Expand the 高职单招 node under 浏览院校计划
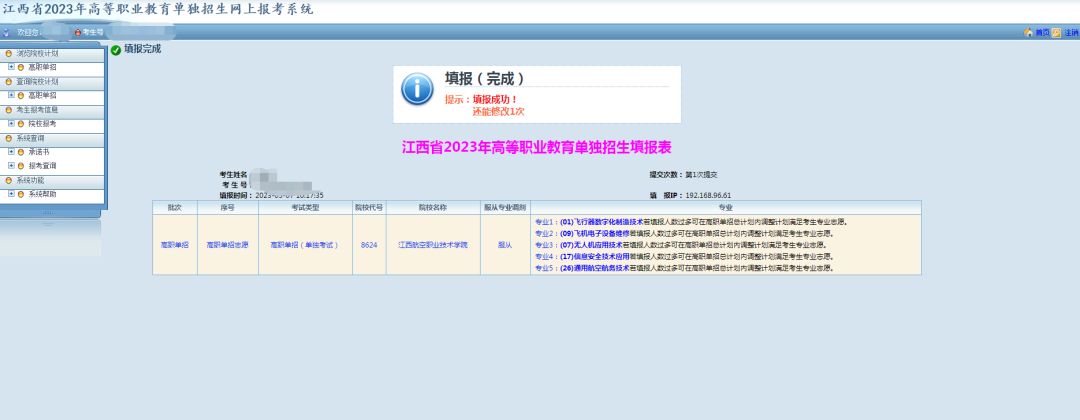Viewport: 1080px width, 420px height. (11, 67)
